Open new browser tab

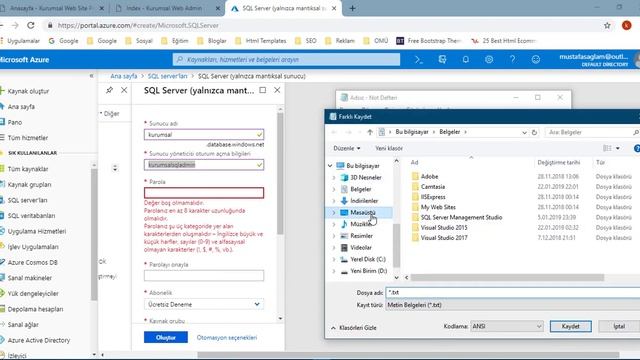click(x=352, y=8)
